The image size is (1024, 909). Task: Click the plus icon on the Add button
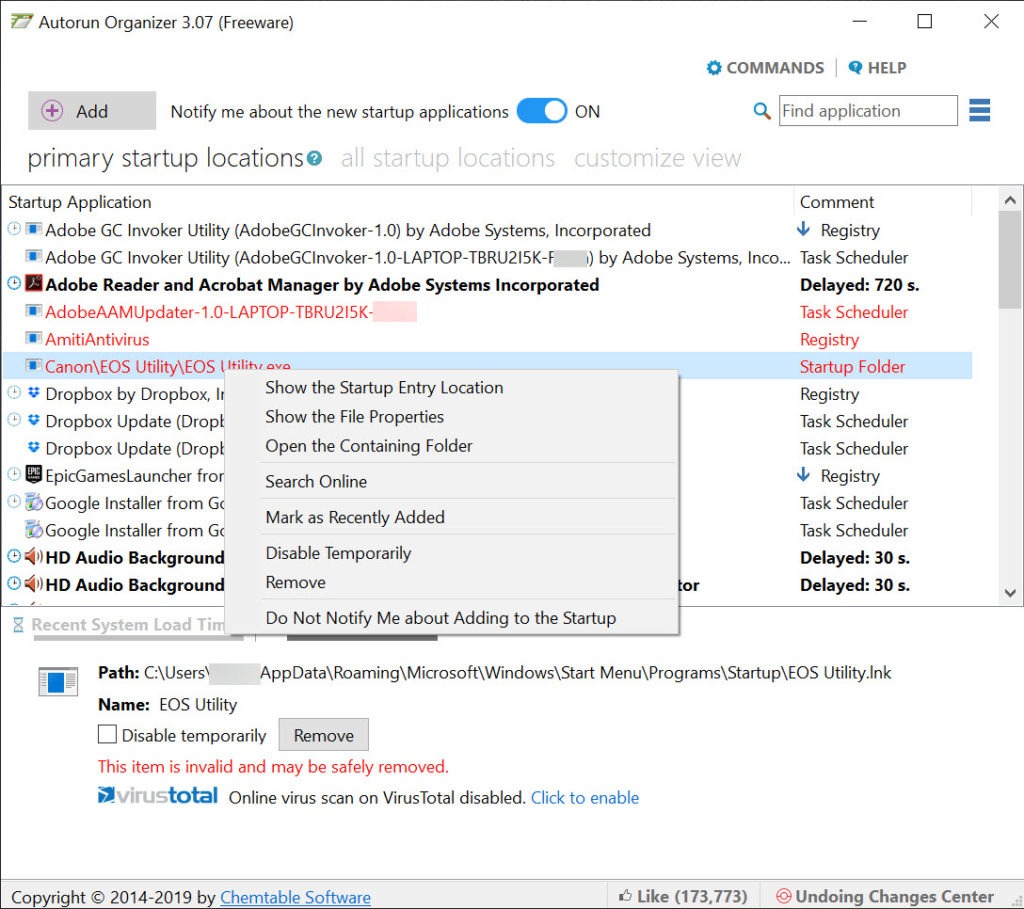pos(52,111)
